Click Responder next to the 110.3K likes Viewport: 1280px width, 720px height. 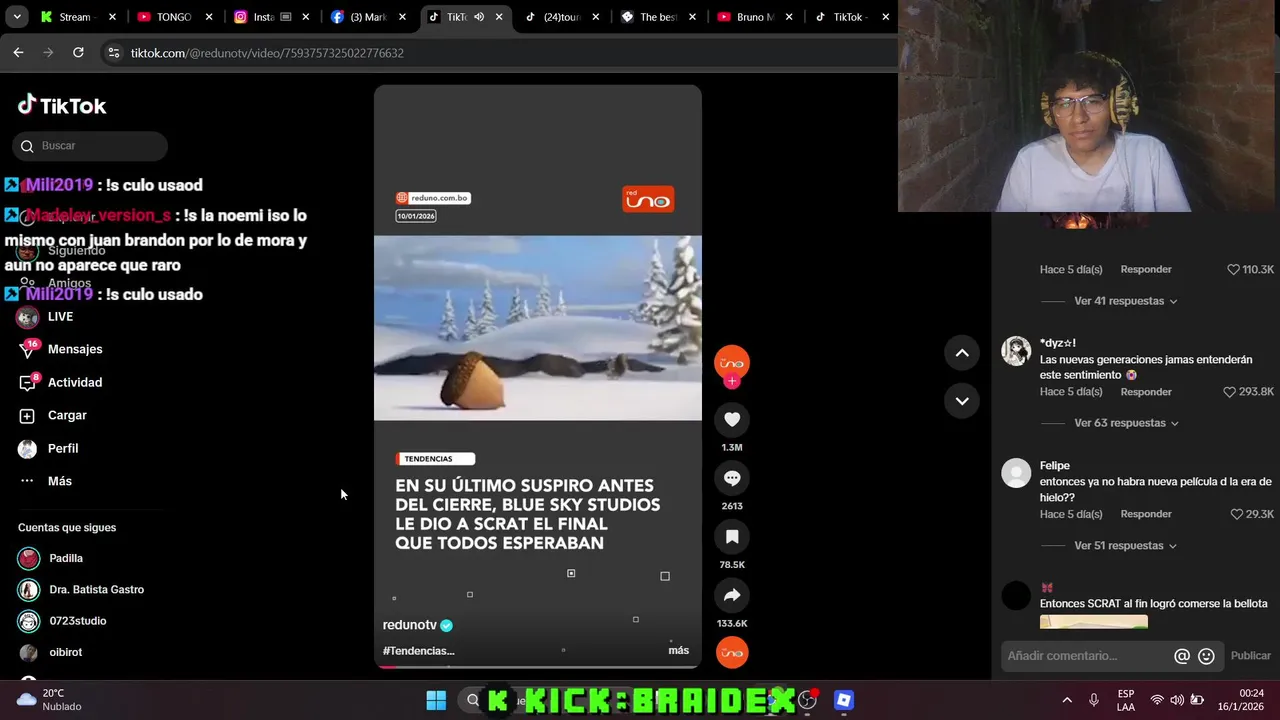point(1146,269)
